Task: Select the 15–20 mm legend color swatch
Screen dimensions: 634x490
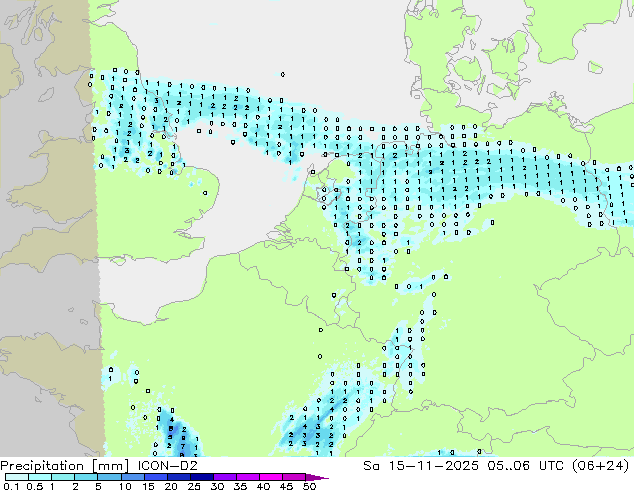Action: tap(155, 477)
